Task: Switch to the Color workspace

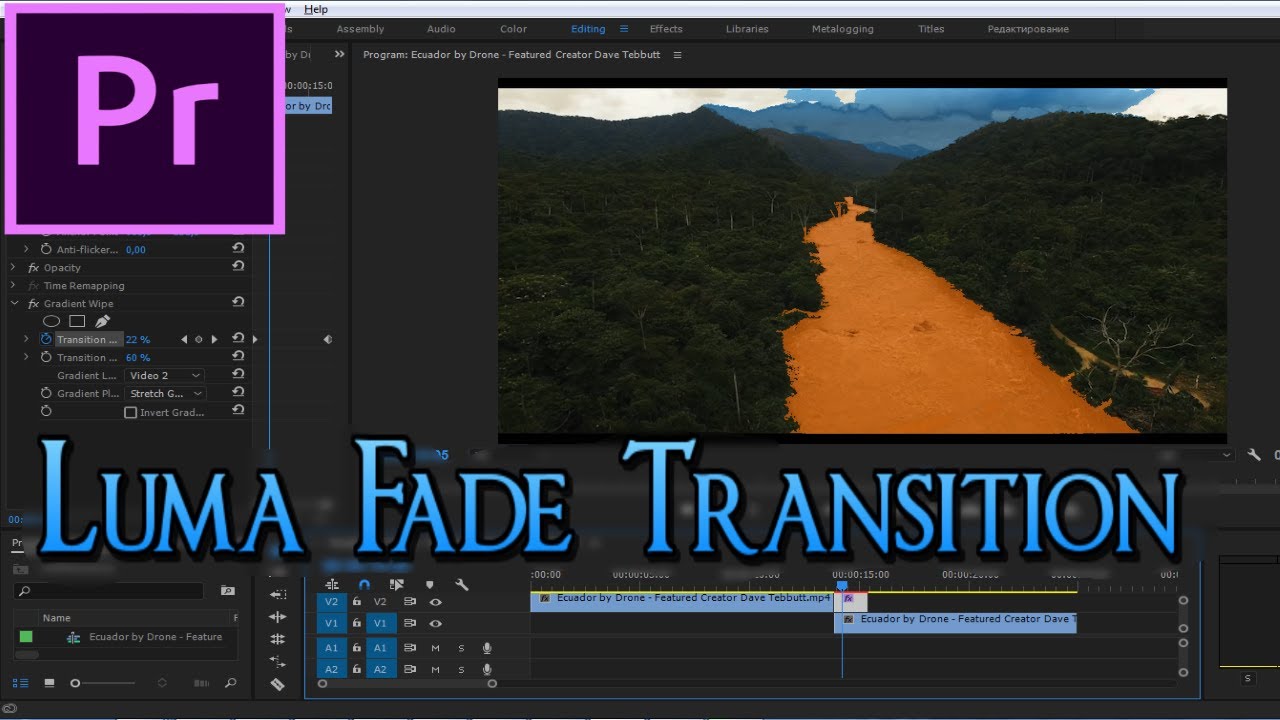Action: click(x=513, y=29)
